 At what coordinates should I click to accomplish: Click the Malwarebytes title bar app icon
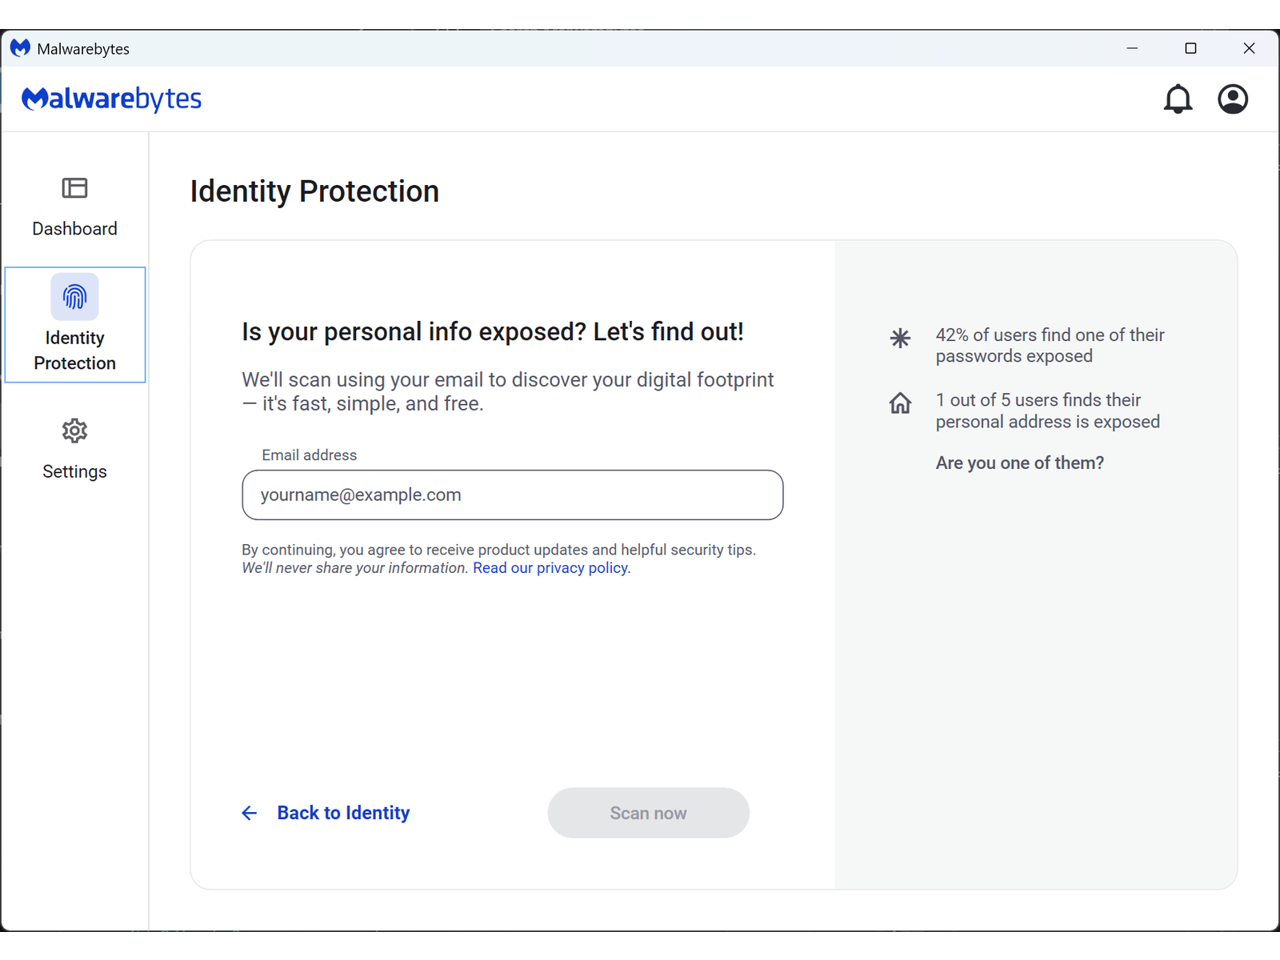[20, 48]
